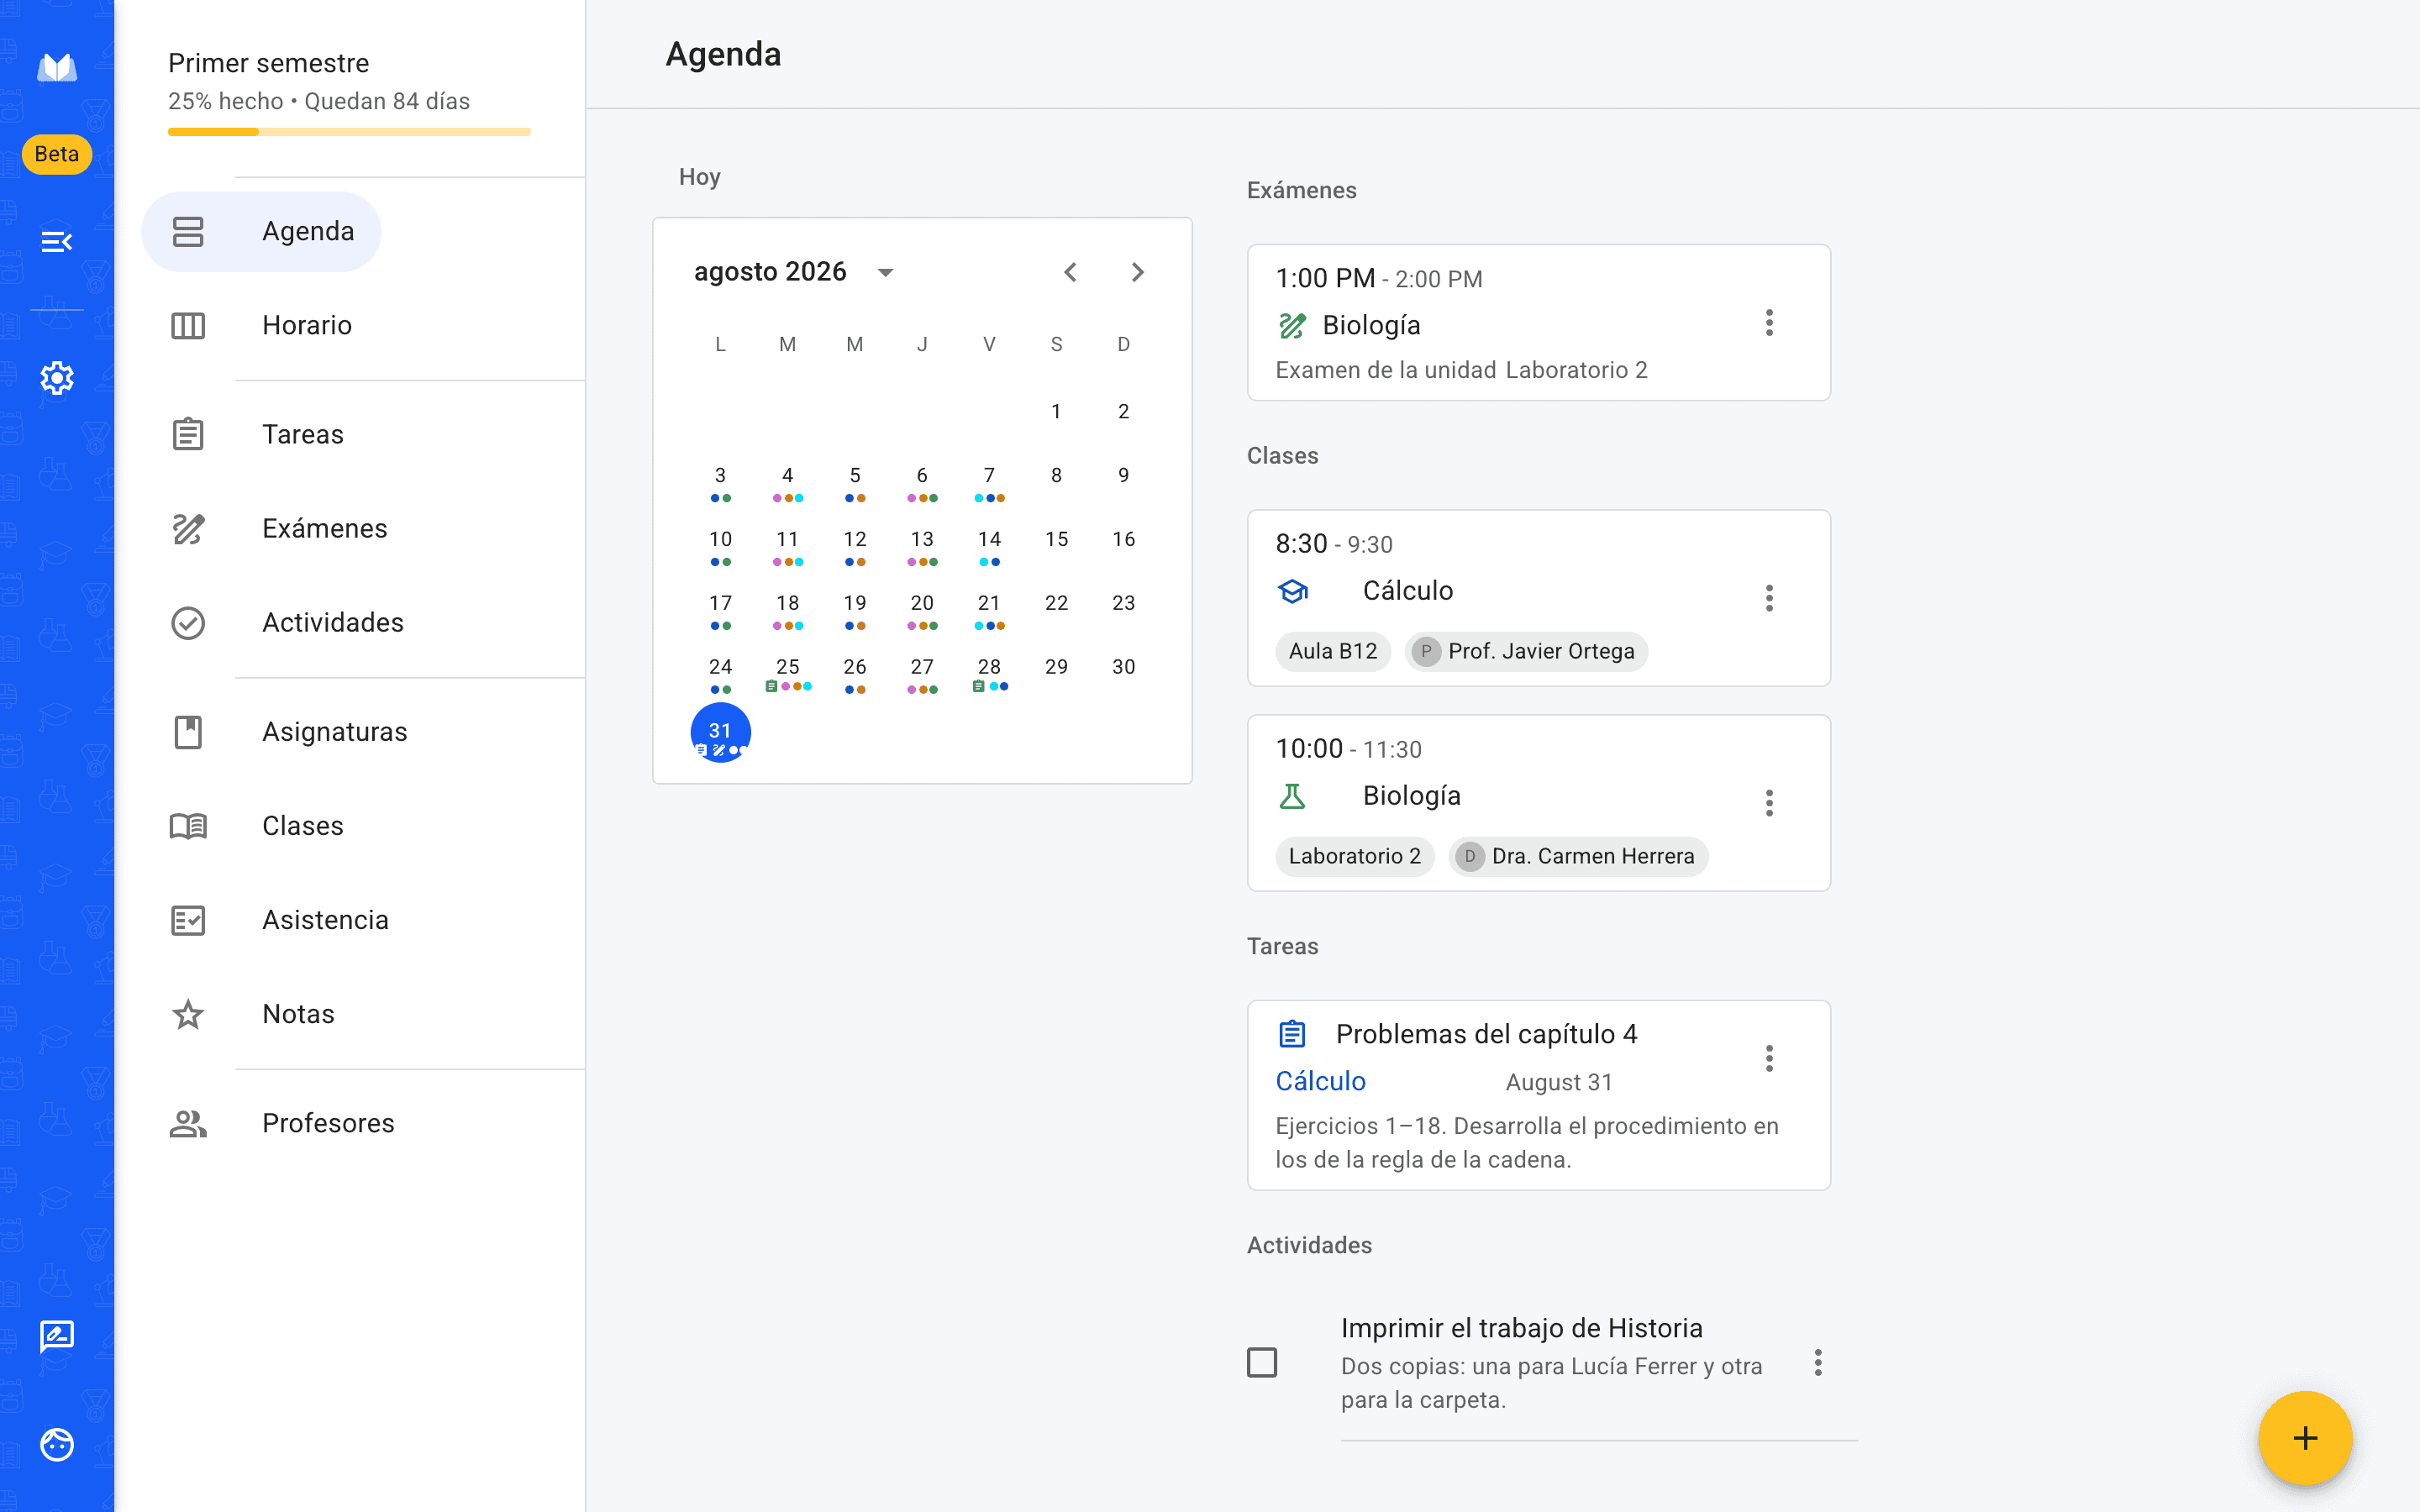Open Problemas del capítulo 4 options menu
2420x1512 pixels.
click(x=1769, y=1058)
